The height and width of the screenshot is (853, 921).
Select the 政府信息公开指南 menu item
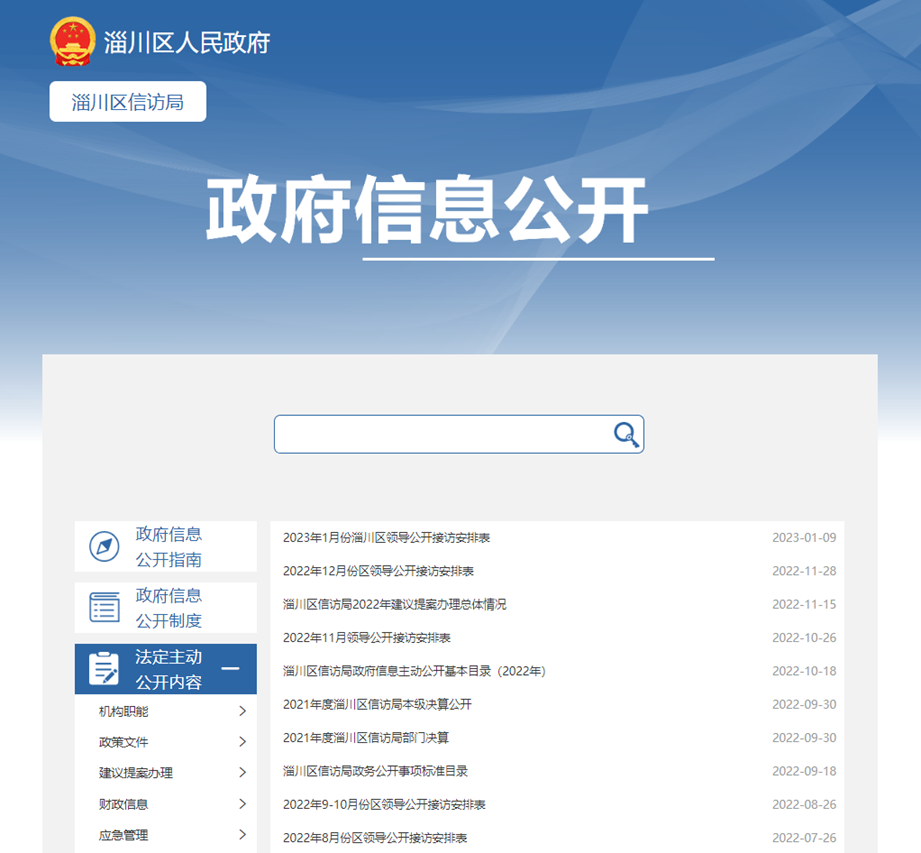(x=168, y=547)
